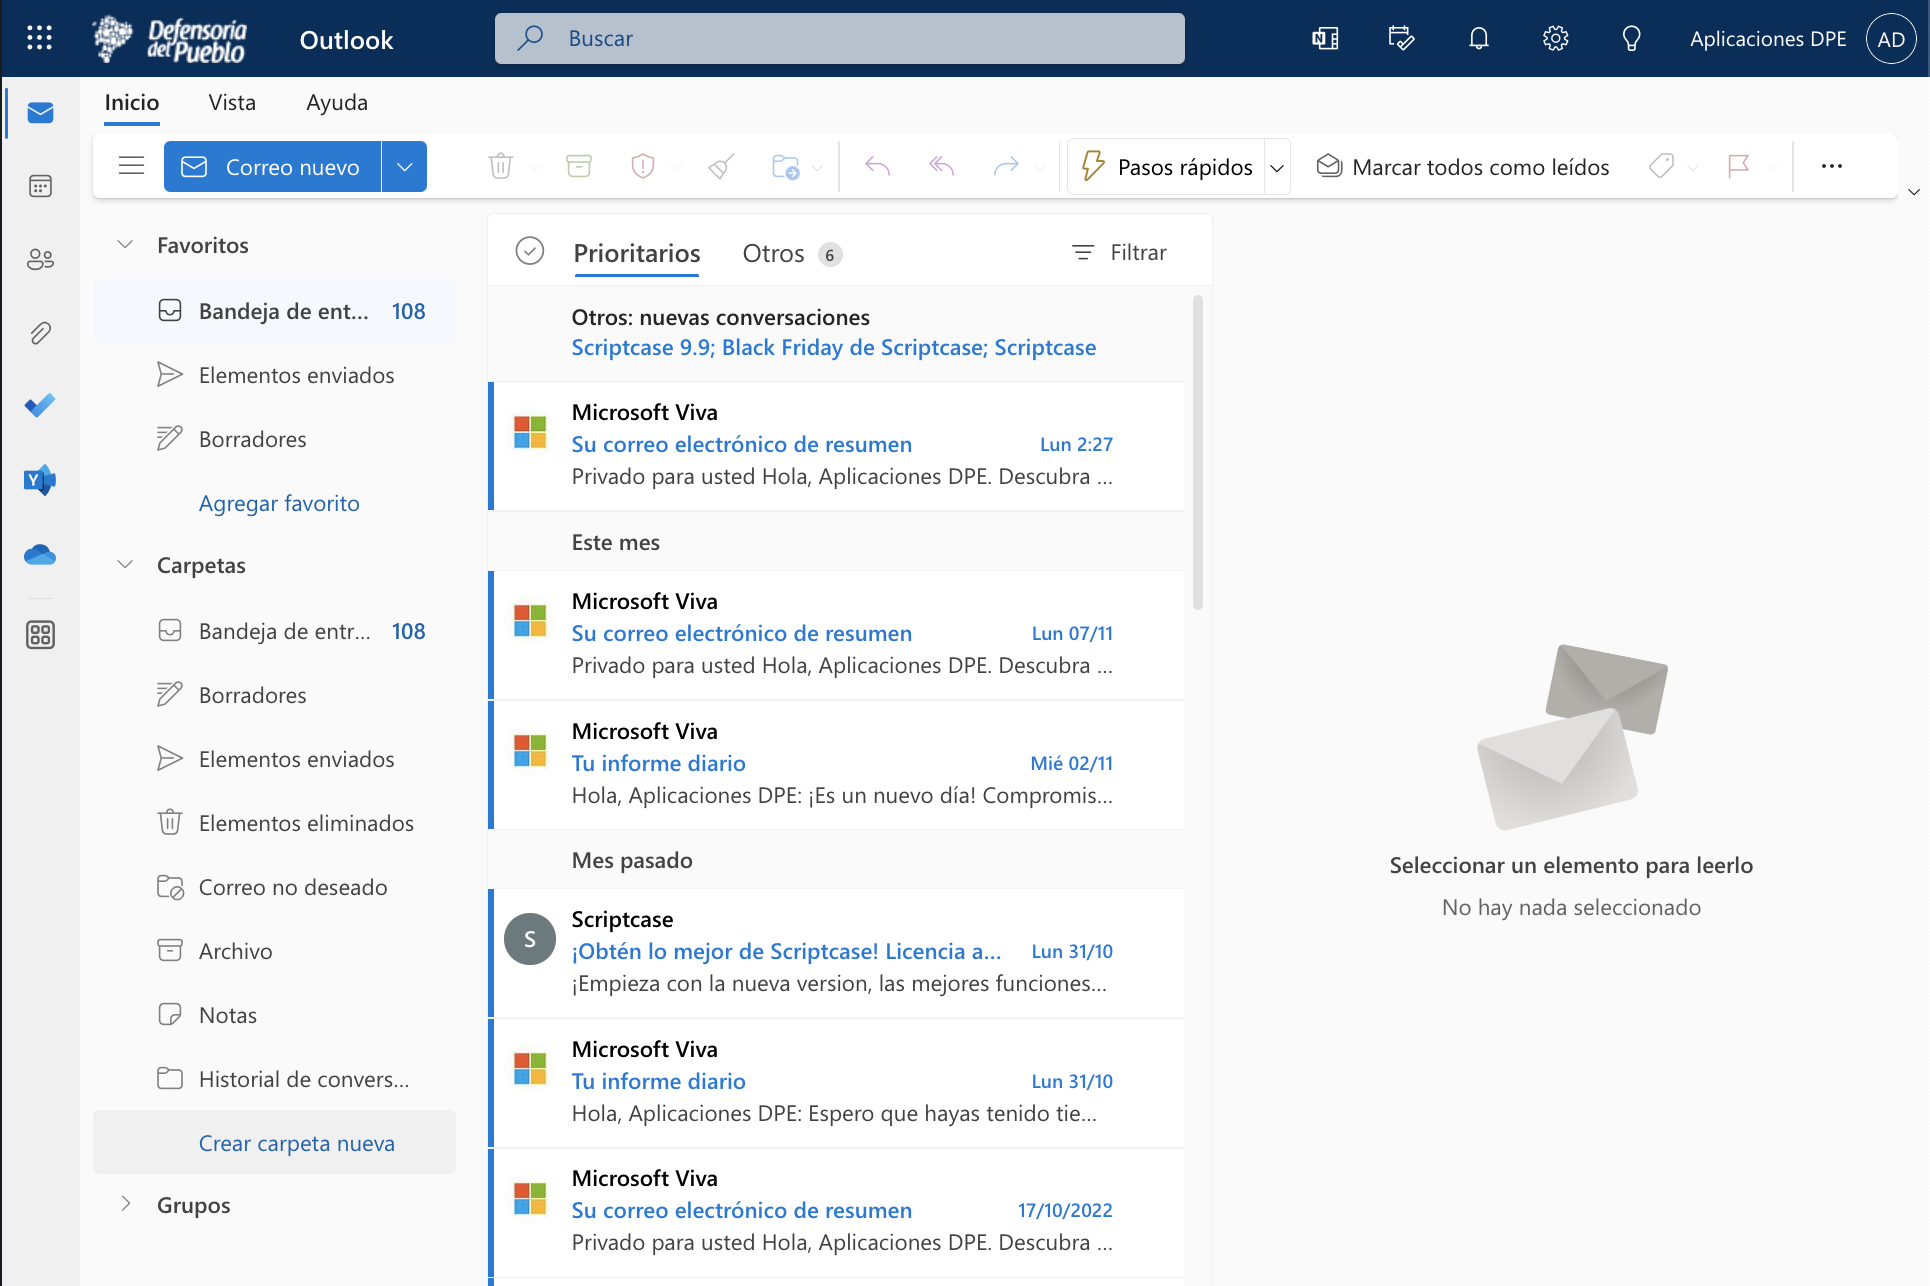Click the Sweep broom icon
This screenshot has height=1286, width=1930.
click(721, 166)
